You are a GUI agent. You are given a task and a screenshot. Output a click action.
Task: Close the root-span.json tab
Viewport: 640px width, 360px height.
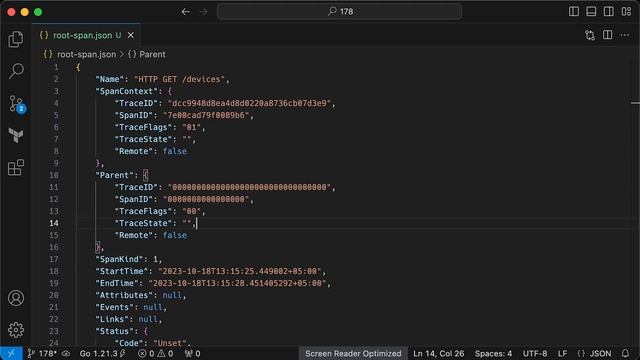[x=131, y=36]
